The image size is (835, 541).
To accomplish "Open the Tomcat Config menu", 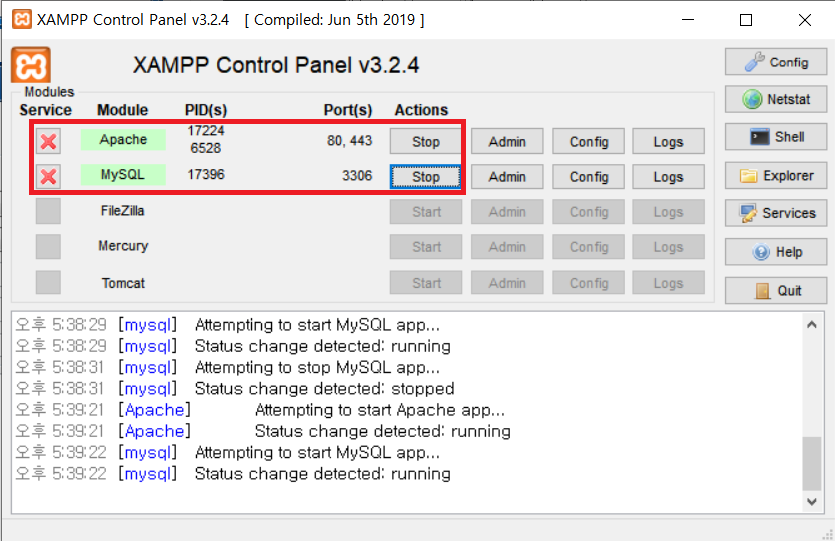I will [x=588, y=283].
